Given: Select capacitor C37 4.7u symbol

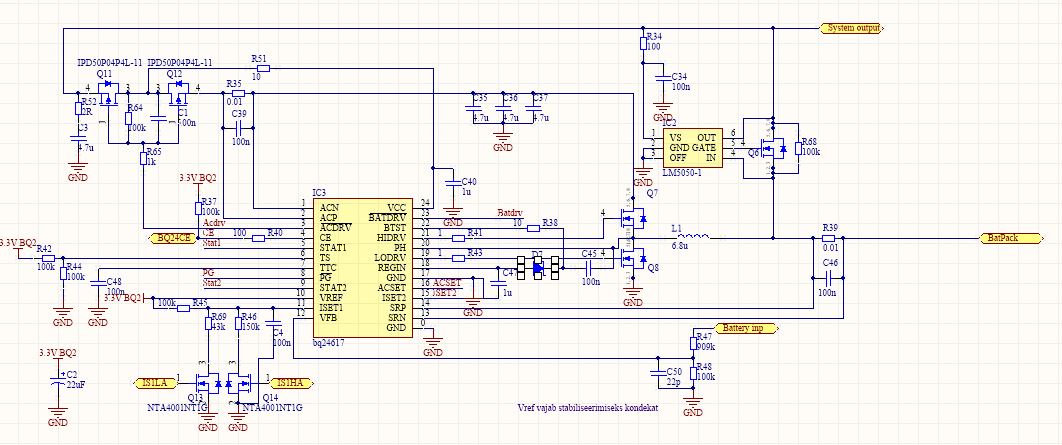Looking at the screenshot, I should click(x=533, y=108).
